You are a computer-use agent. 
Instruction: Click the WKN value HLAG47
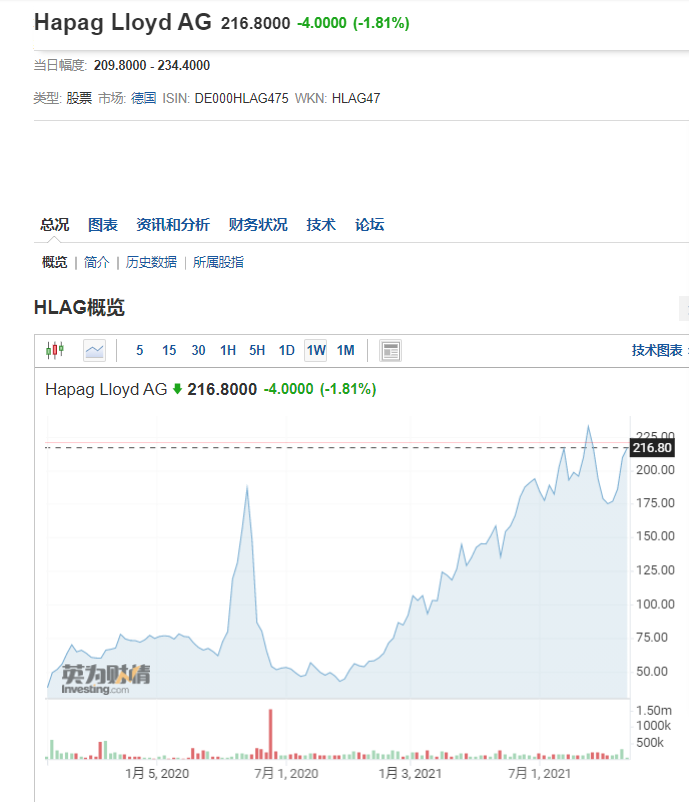[x=356, y=98]
